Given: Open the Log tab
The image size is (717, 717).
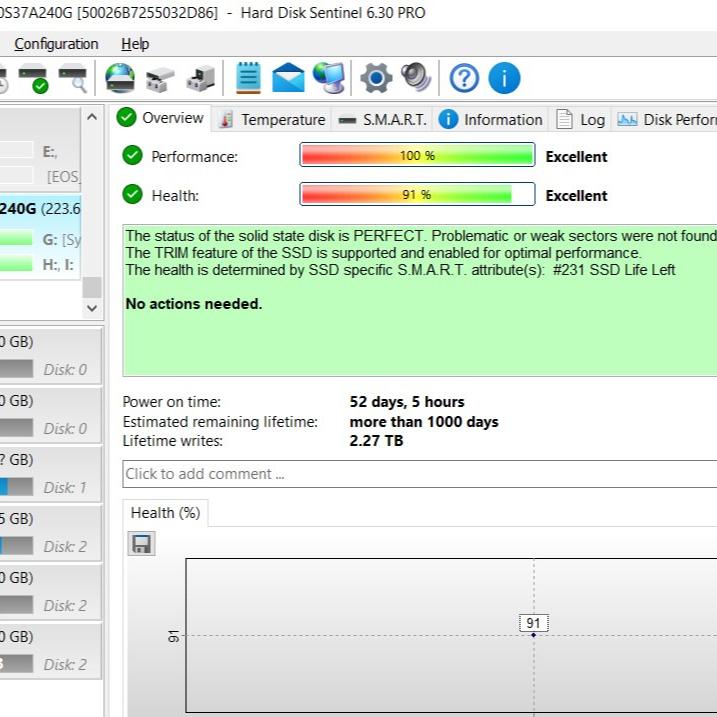Looking at the screenshot, I should click(x=581, y=119).
